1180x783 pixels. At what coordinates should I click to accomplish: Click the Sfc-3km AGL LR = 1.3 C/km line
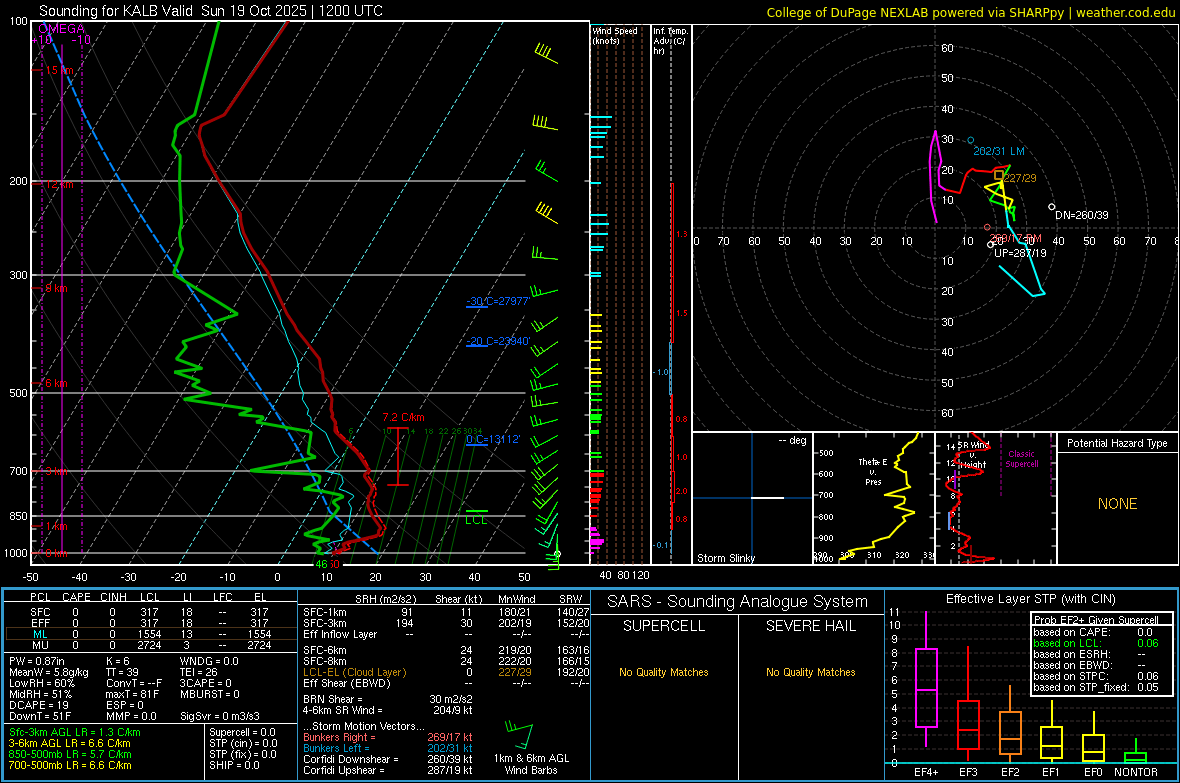pos(75,732)
